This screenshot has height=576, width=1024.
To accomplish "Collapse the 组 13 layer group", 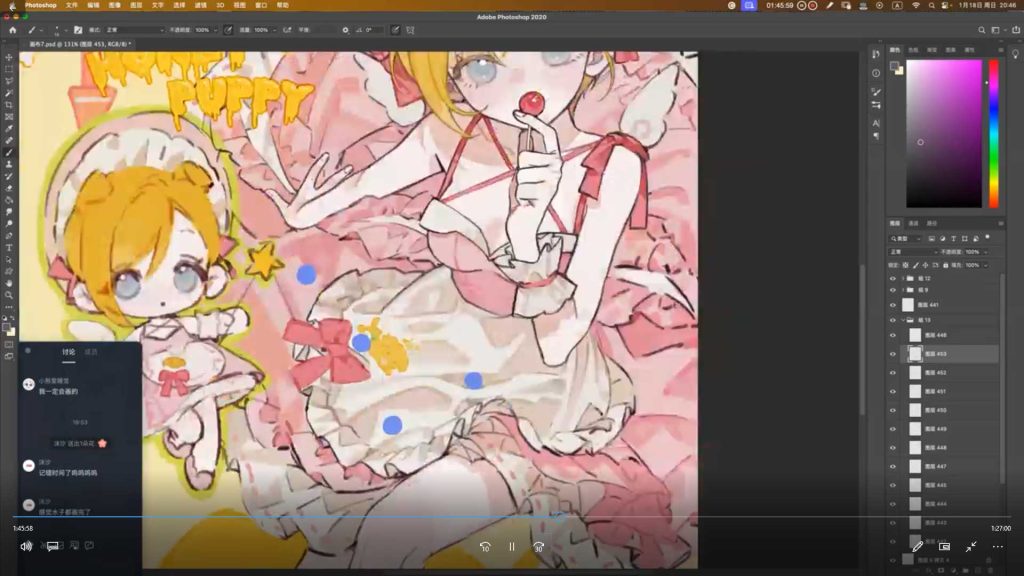I will click(903, 321).
